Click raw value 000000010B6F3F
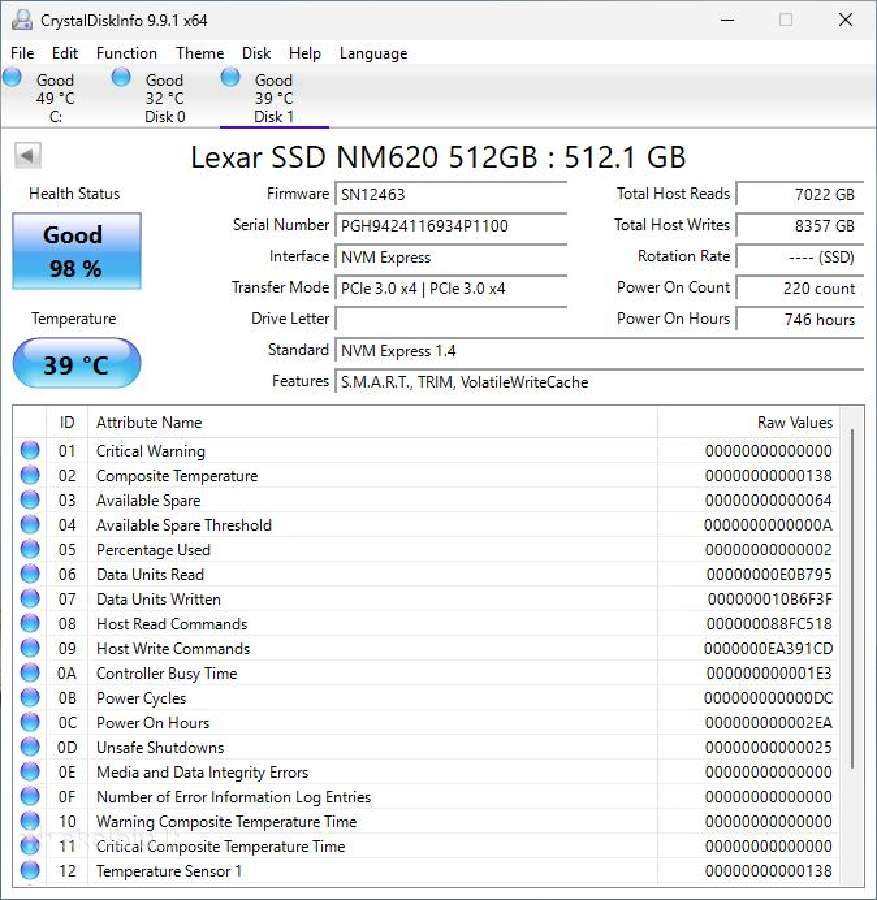Viewport: 877px width, 900px height. [x=770, y=599]
